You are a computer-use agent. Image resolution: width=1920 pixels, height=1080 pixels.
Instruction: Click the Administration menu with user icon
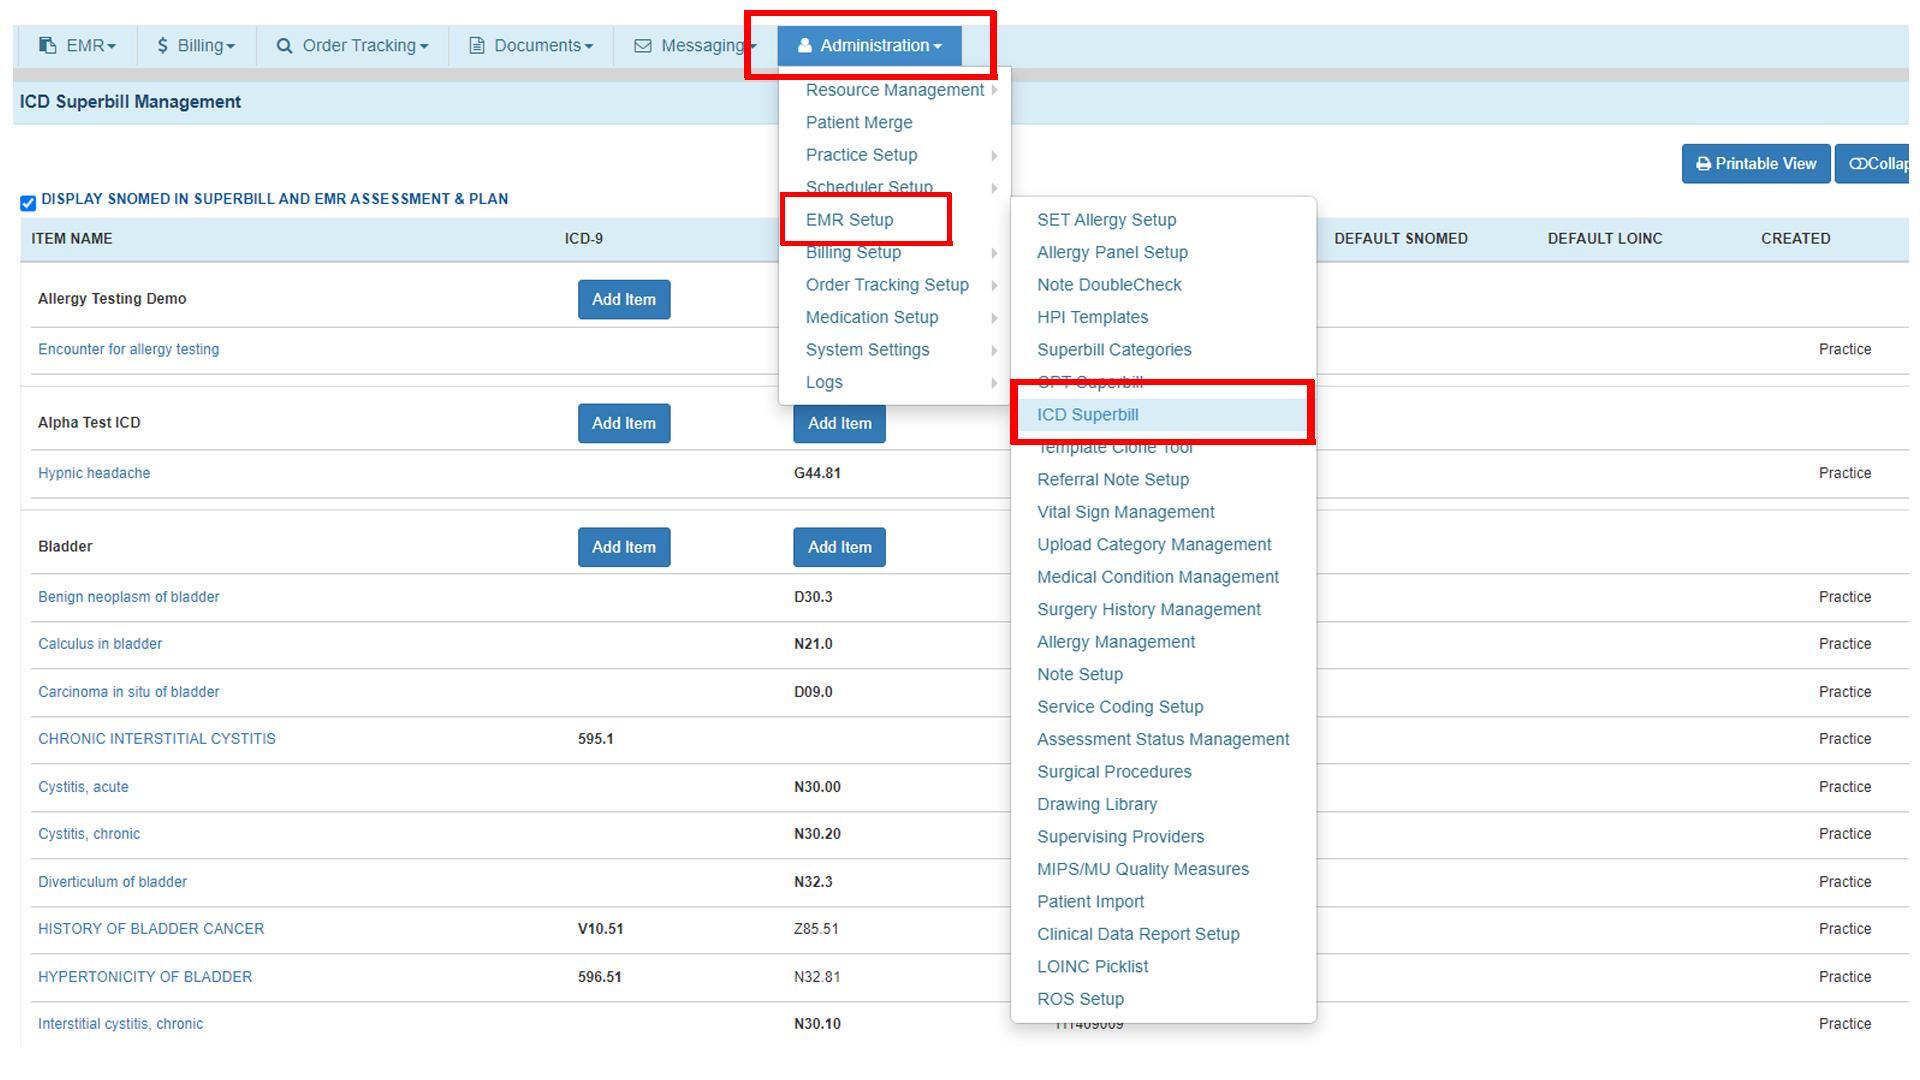tap(869, 46)
